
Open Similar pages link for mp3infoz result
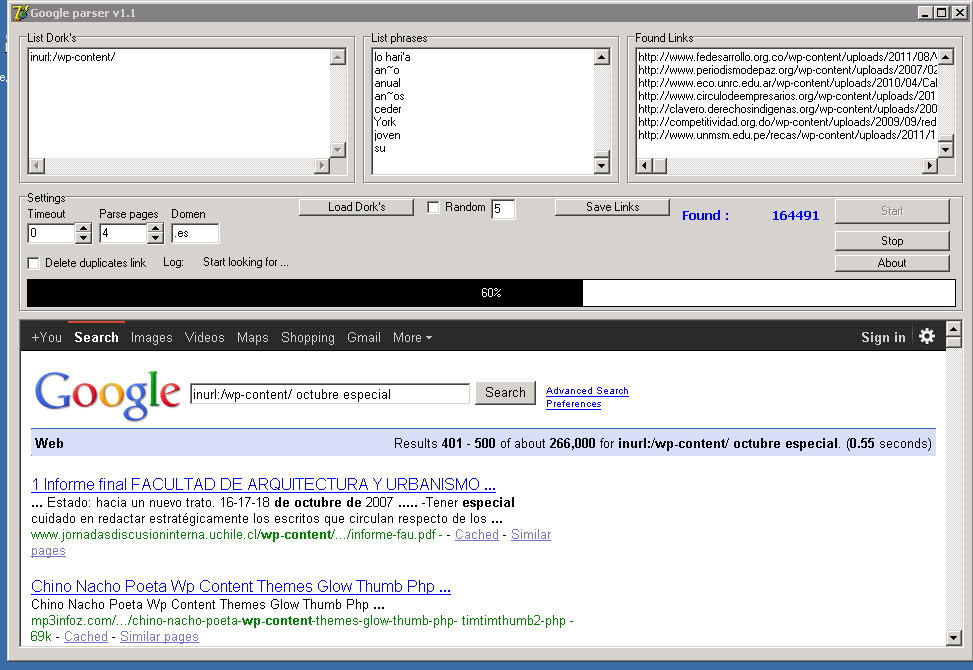[x=159, y=636]
